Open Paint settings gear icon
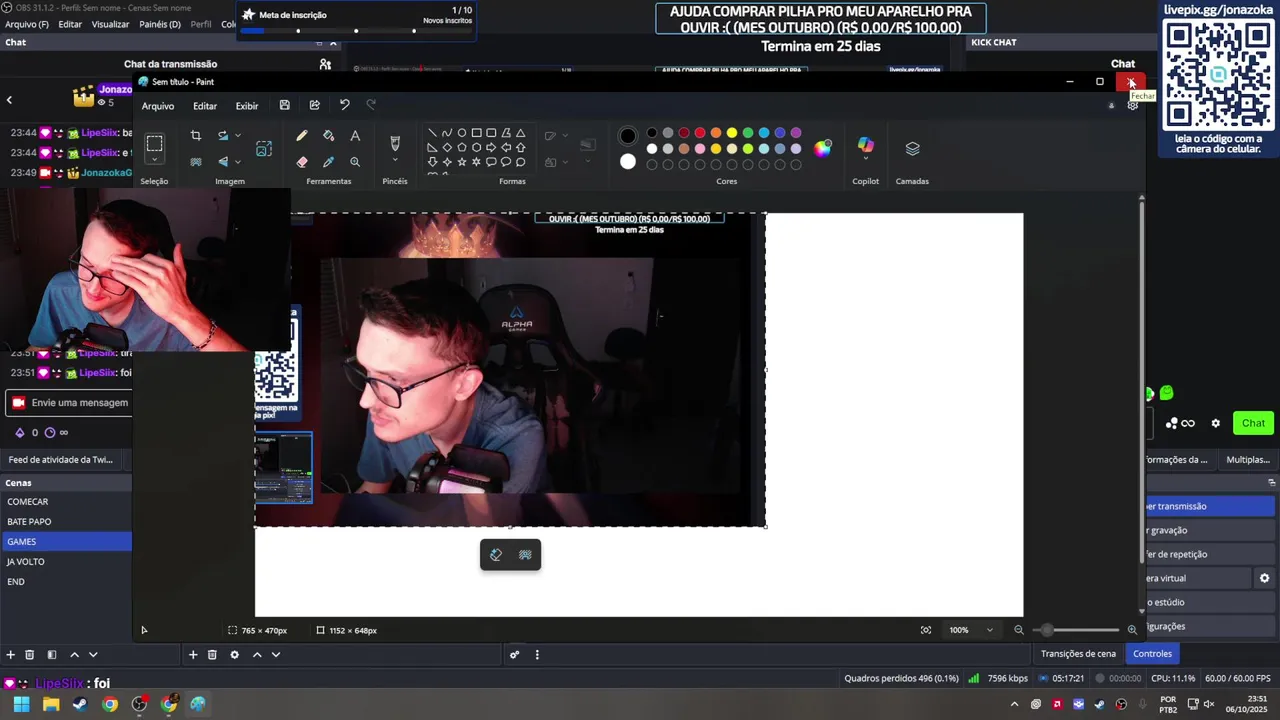The width and height of the screenshot is (1280, 720). [x=1132, y=105]
